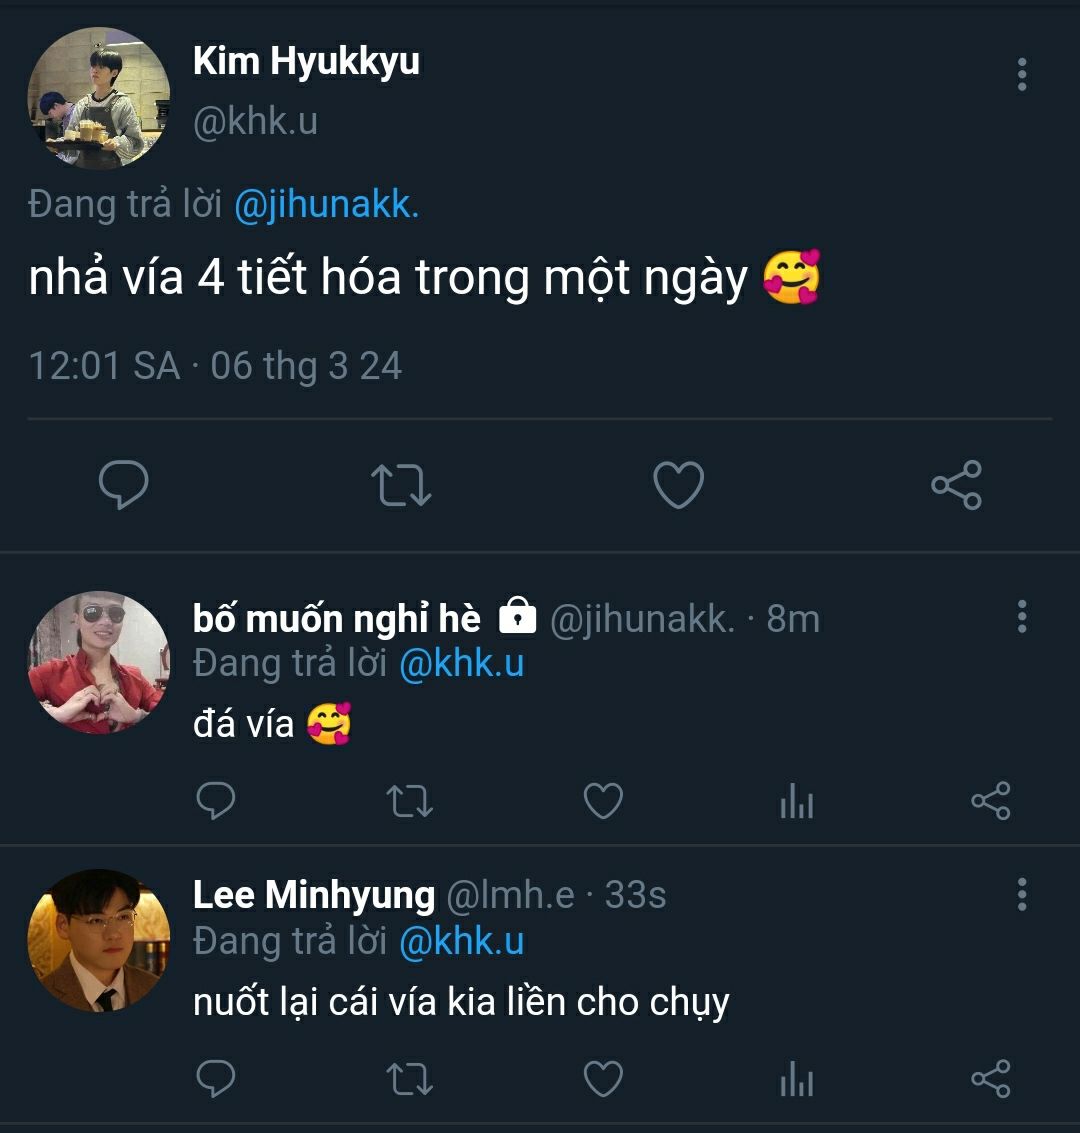Open Lee Minhyung's profile avatar

(98, 940)
